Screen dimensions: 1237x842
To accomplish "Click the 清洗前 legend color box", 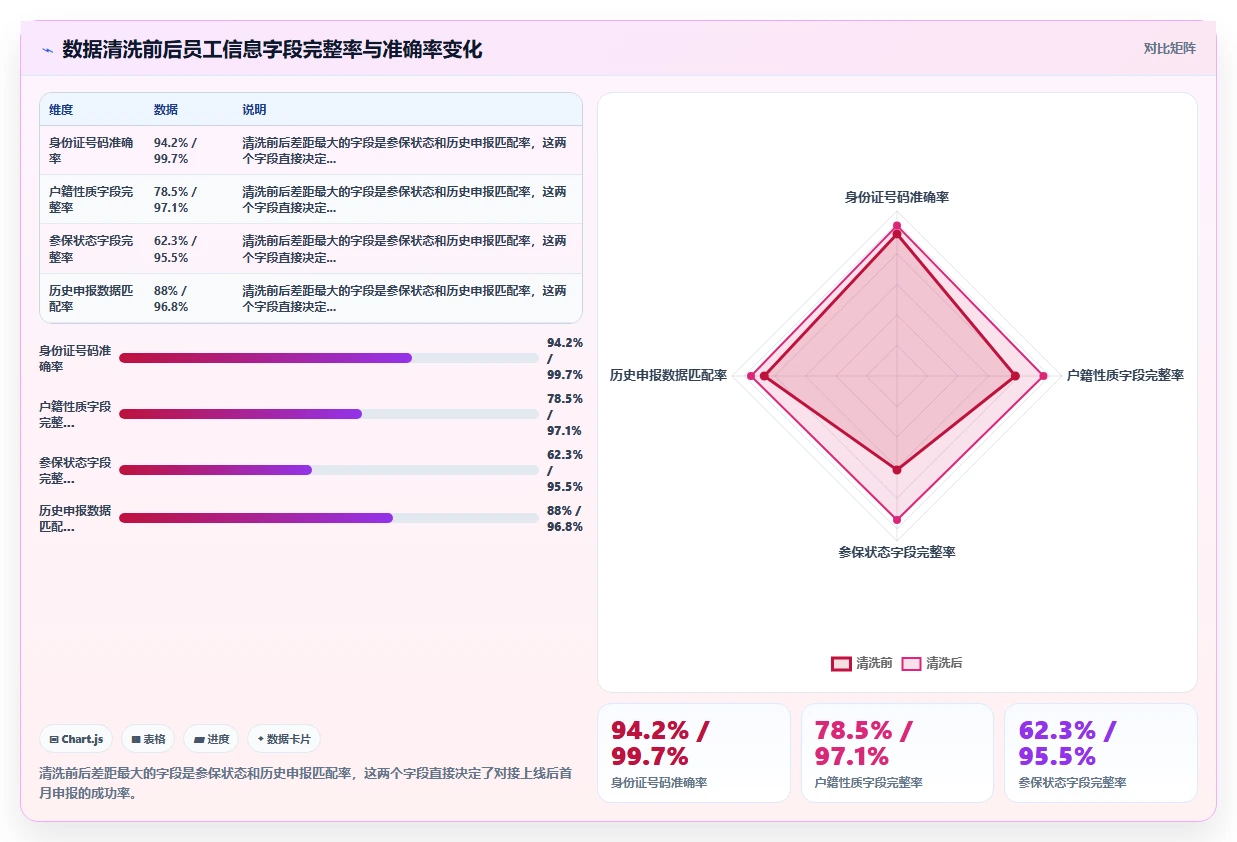I will (x=841, y=663).
